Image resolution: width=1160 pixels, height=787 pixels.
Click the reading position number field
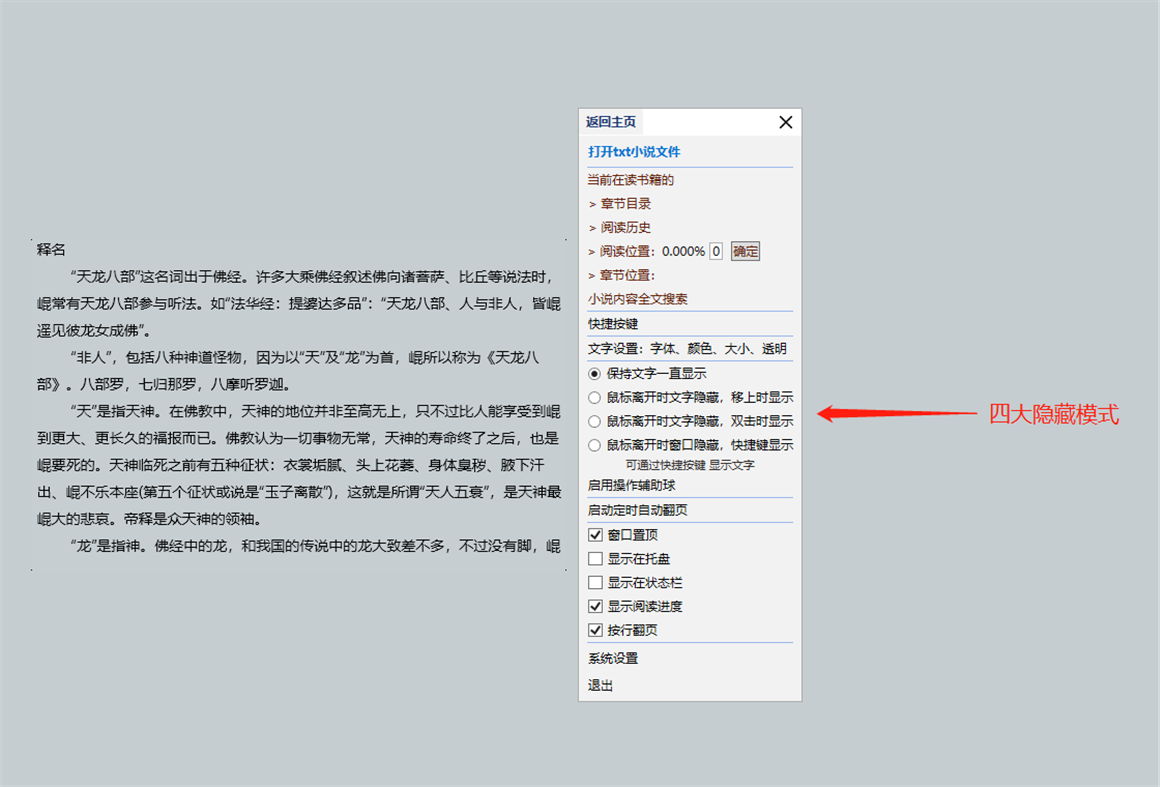pos(714,250)
